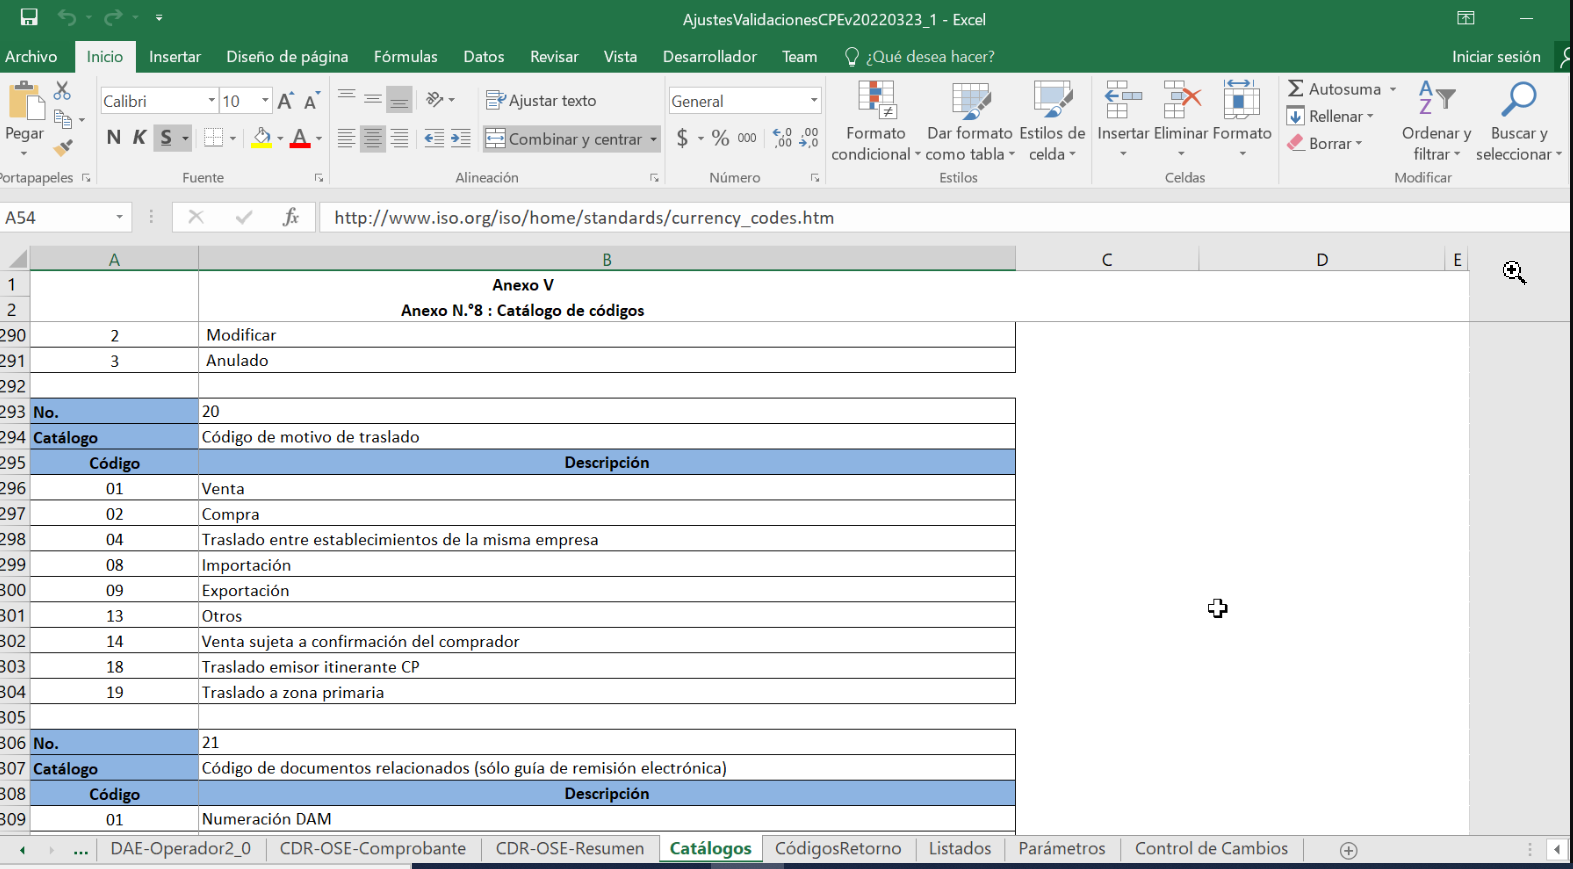The height and width of the screenshot is (869, 1573).
Task: Open the CódigosRetorno sheet tab
Action: [838, 849]
